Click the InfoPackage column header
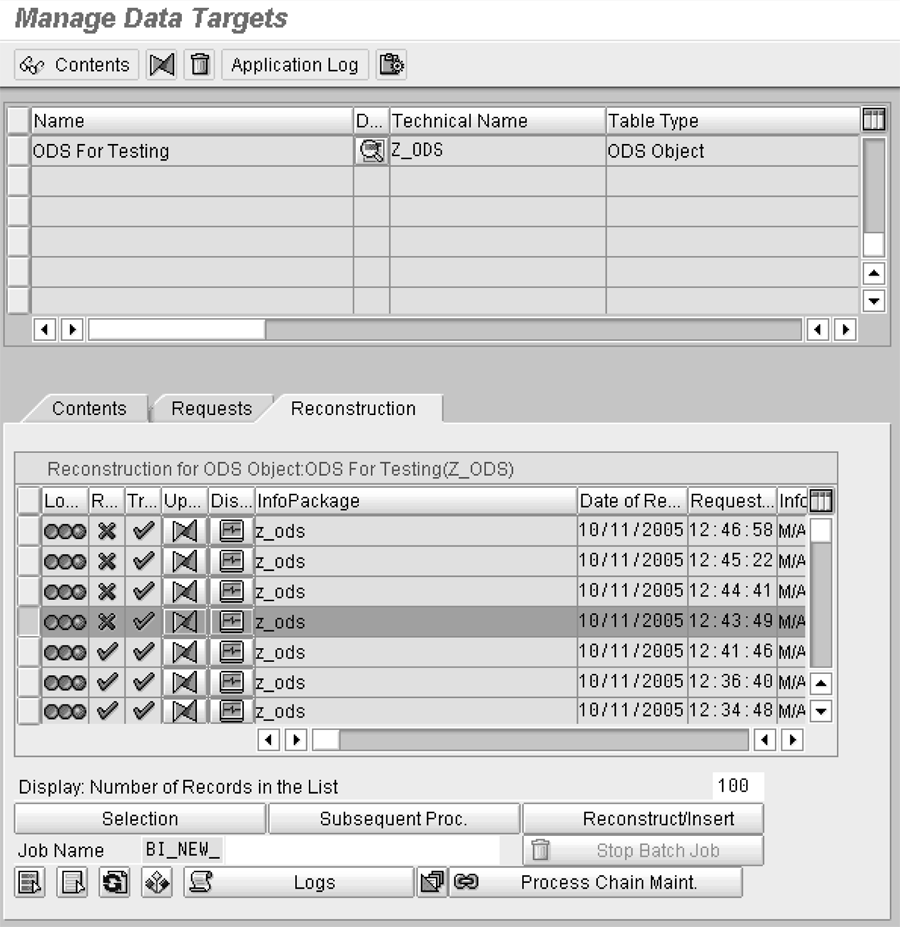This screenshot has width=900, height=927. tap(416, 501)
